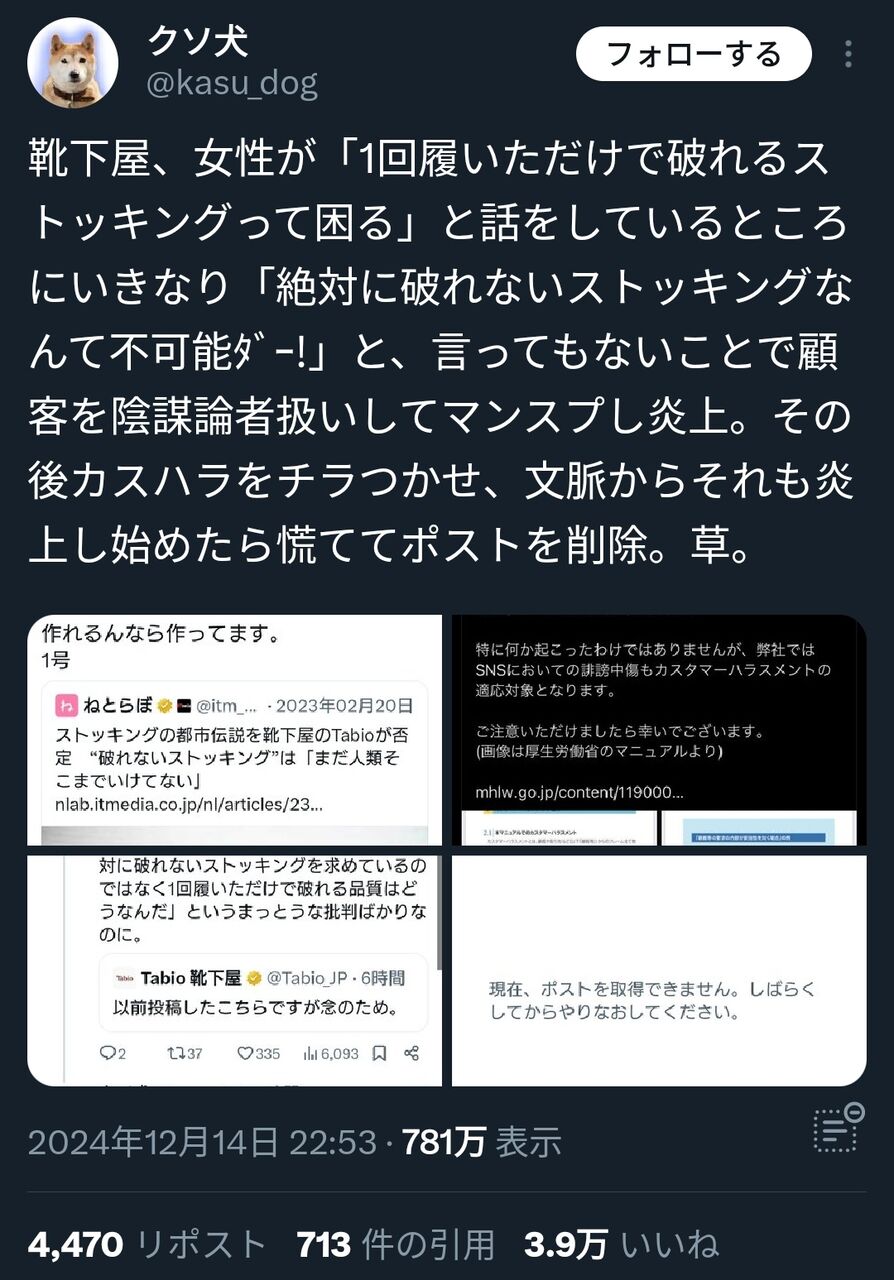Screen dimensions: 894x1280
Task: Open the top-right customer harassment notice image
Action: (x=659, y=730)
